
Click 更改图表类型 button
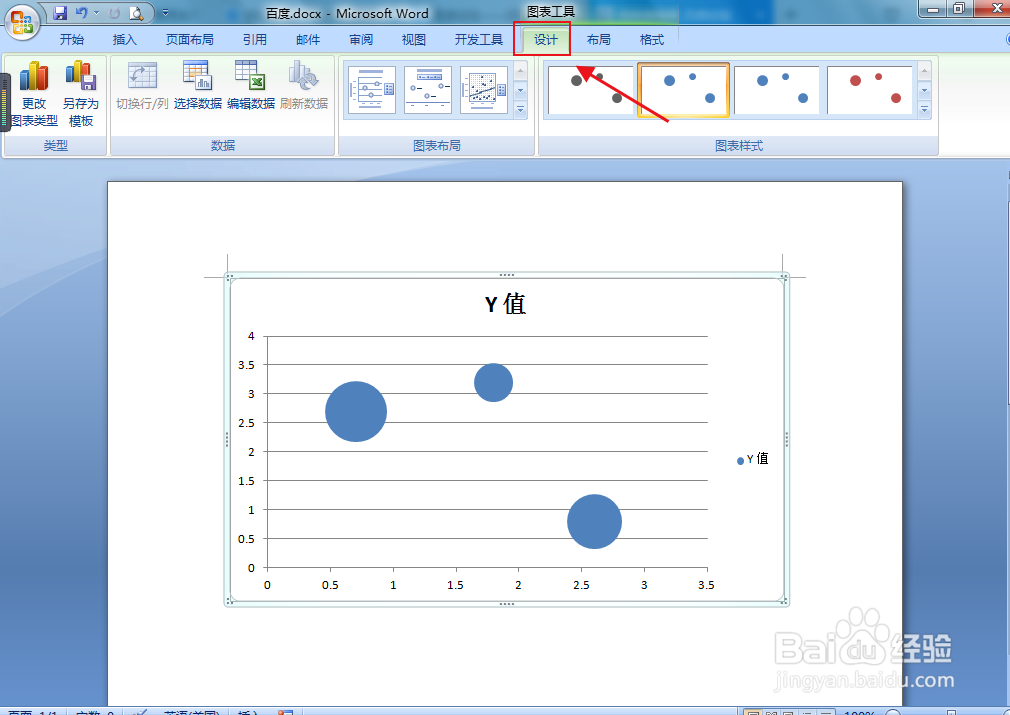coord(34,94)
